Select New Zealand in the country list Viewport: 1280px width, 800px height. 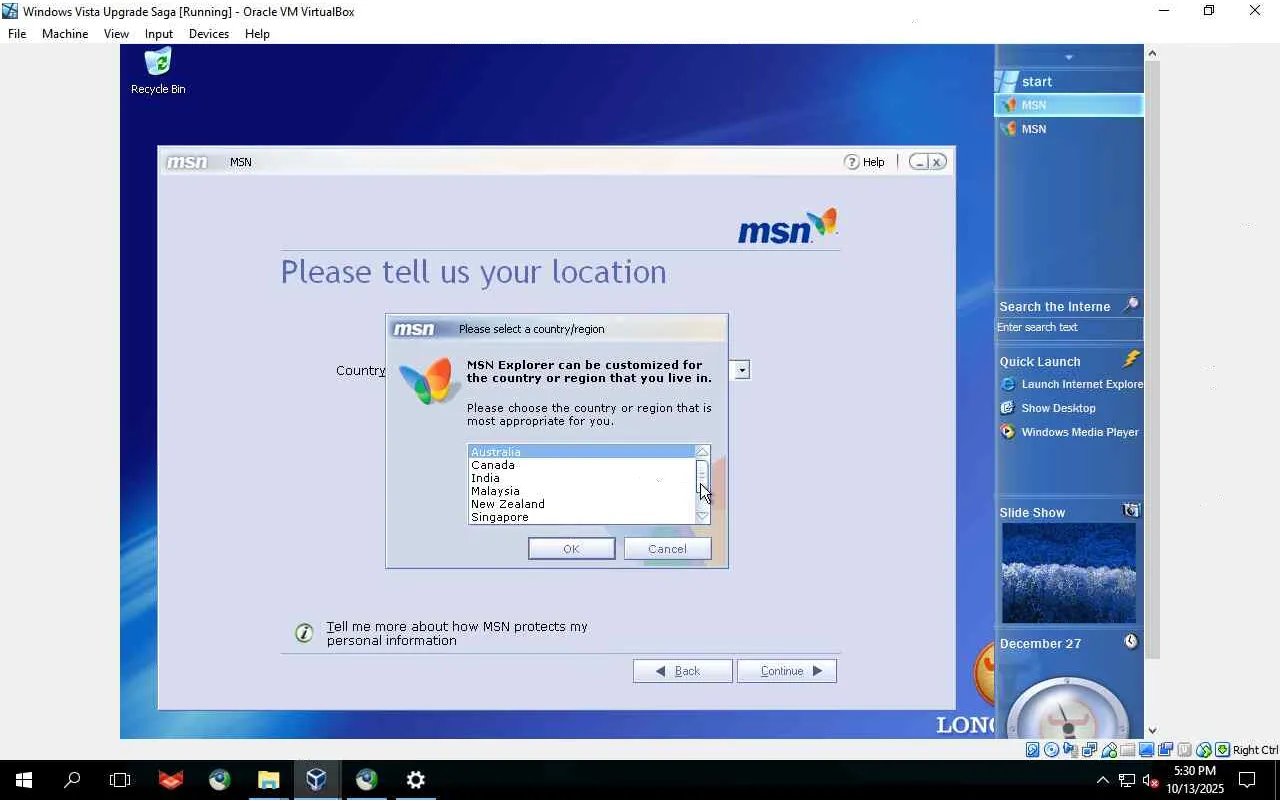point(582,504)
